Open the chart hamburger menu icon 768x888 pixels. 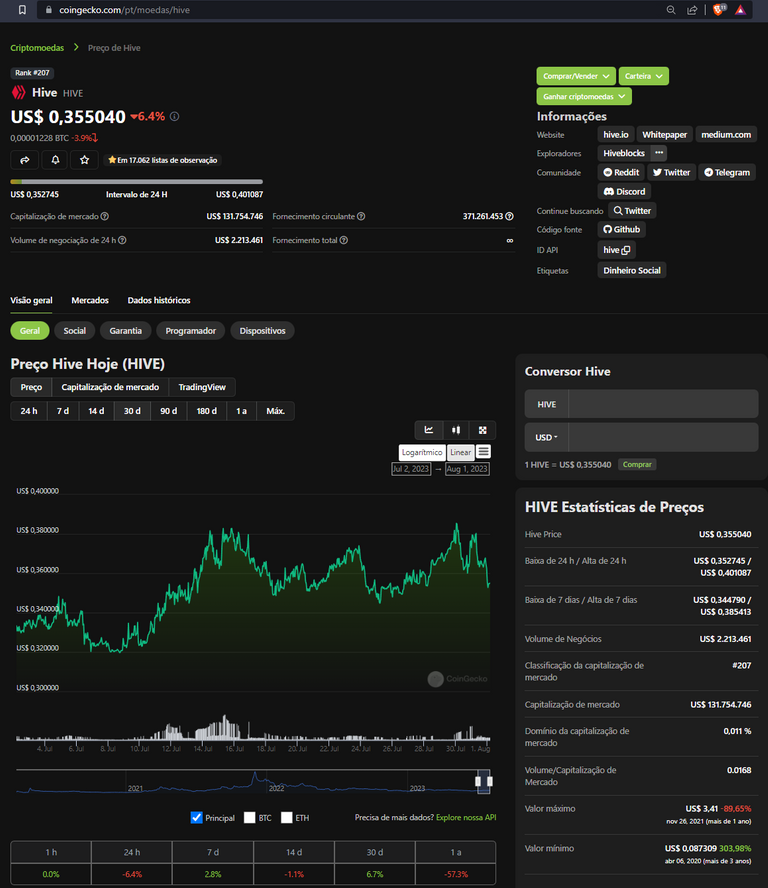484,451
